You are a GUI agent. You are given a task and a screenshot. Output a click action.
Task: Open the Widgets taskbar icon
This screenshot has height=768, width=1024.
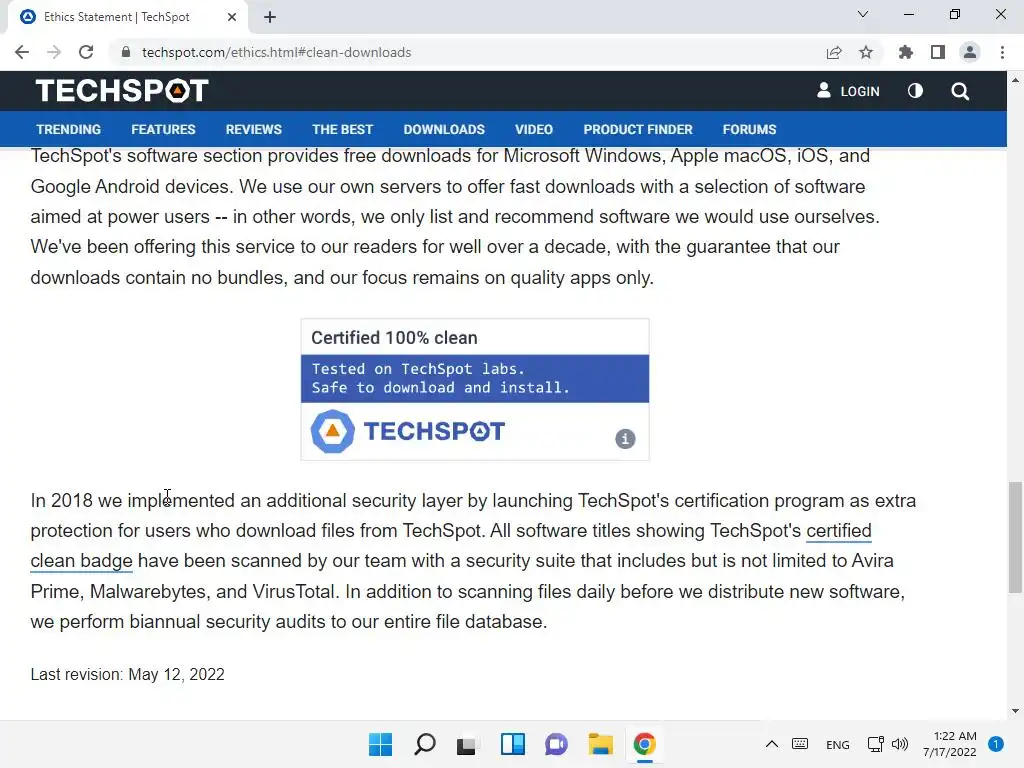(513, 744)
